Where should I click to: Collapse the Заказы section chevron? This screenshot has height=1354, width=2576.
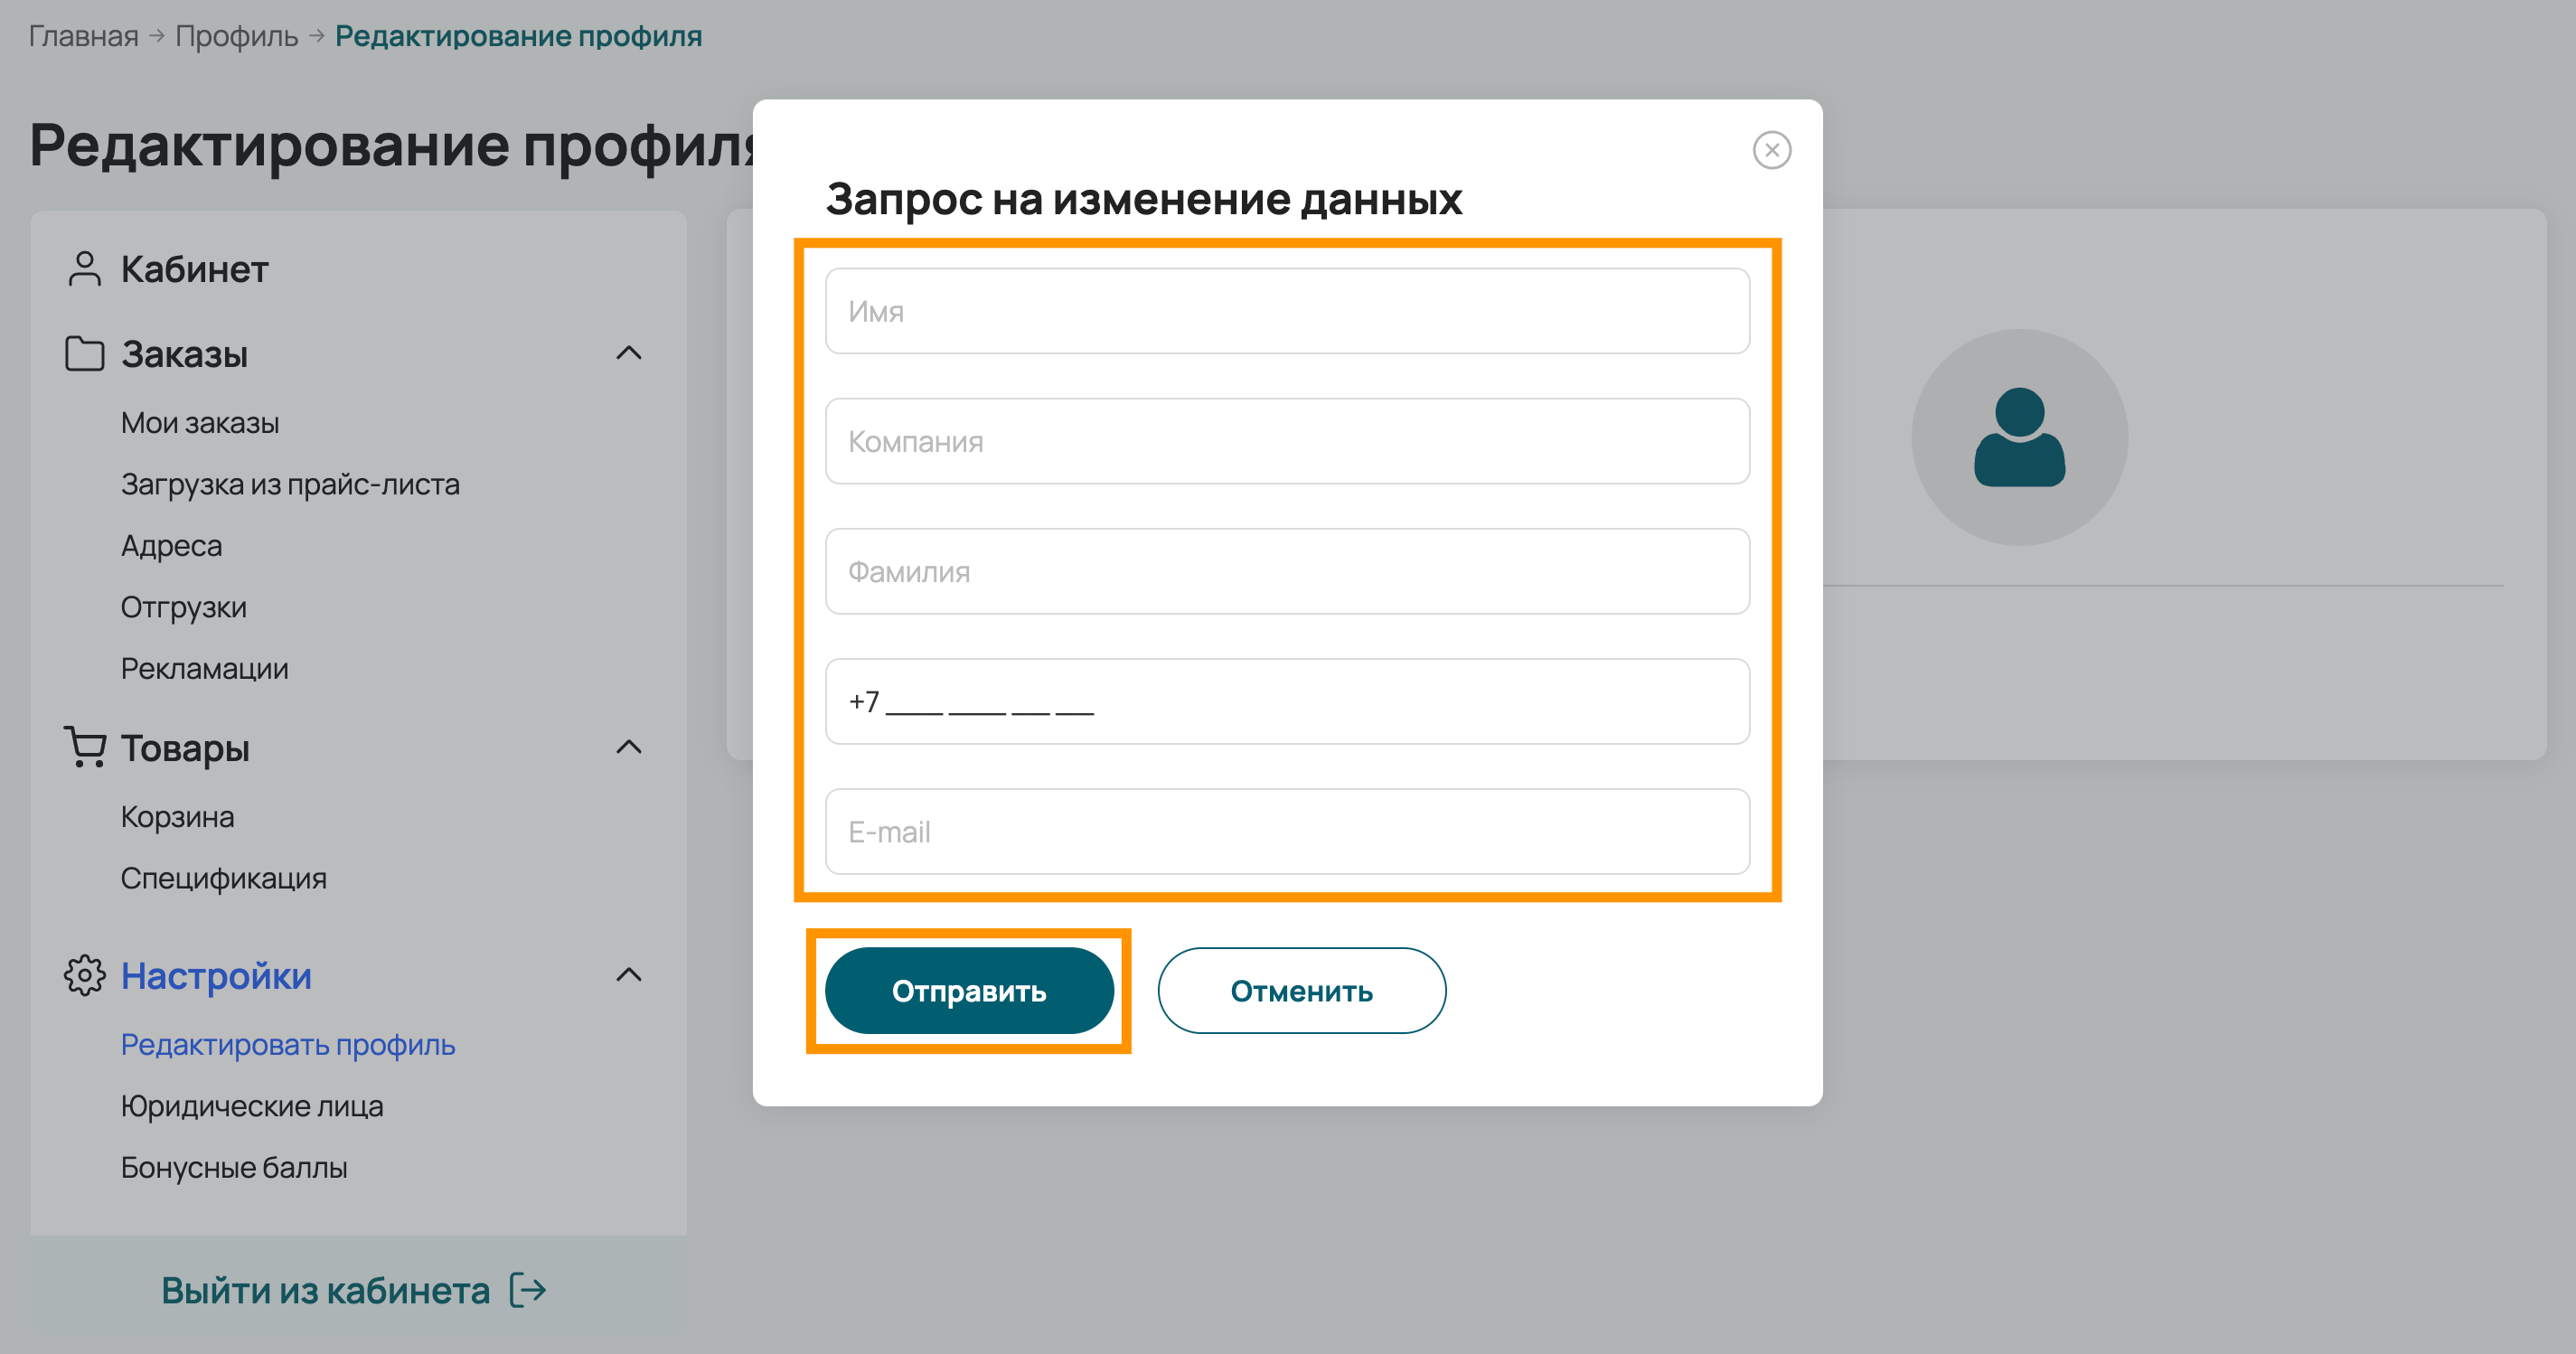(629, 353)
